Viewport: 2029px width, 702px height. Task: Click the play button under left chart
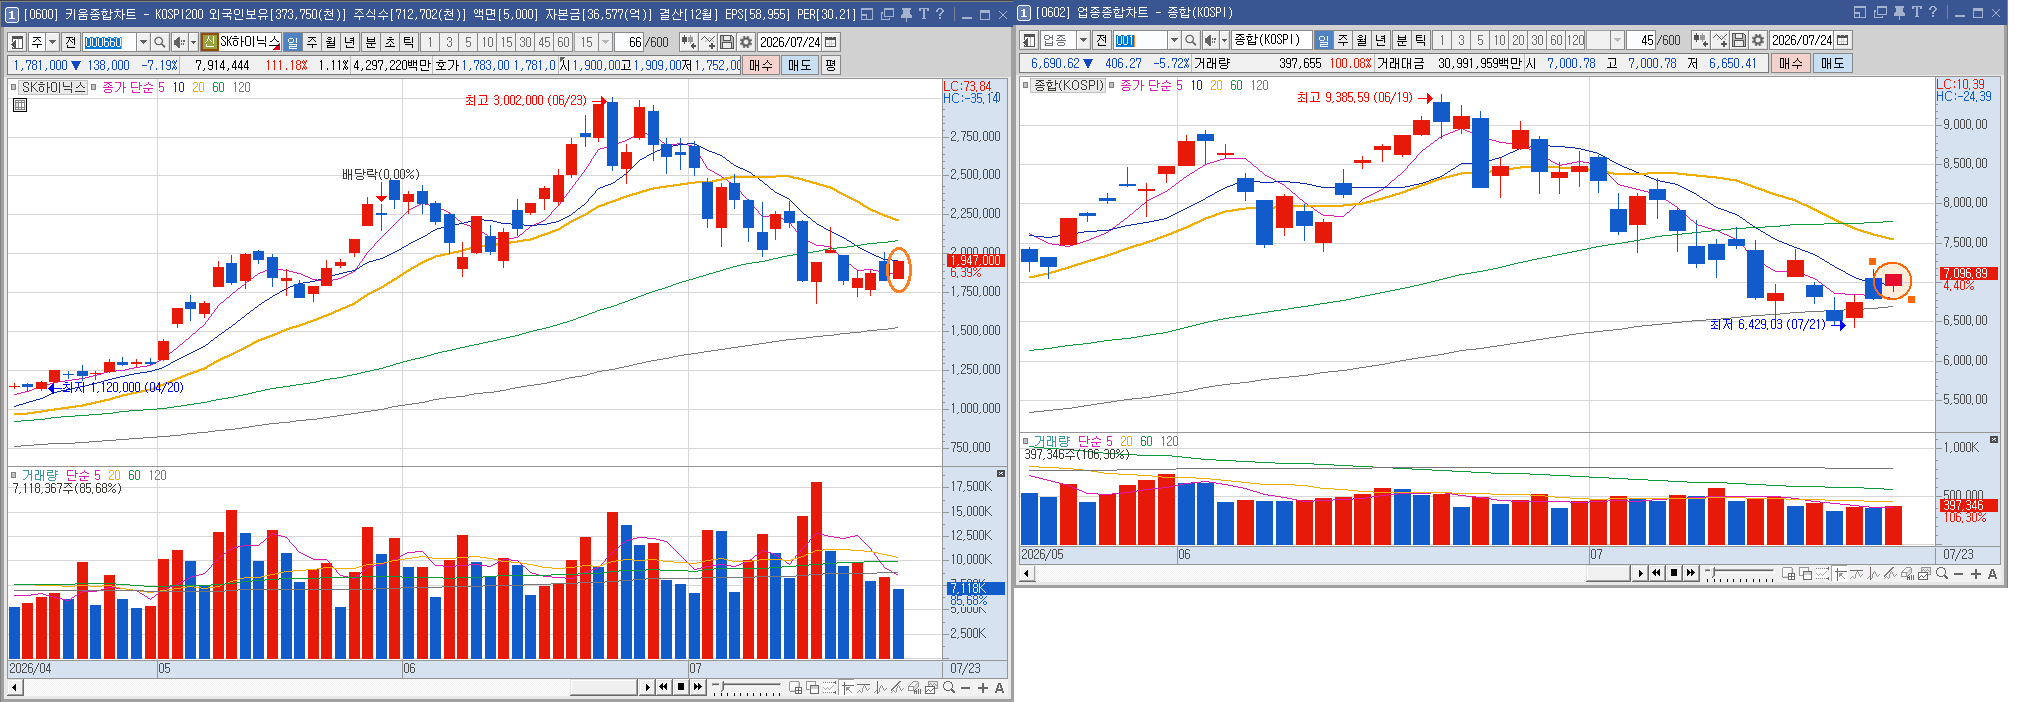pyautogui.click(x=647, y=687)
